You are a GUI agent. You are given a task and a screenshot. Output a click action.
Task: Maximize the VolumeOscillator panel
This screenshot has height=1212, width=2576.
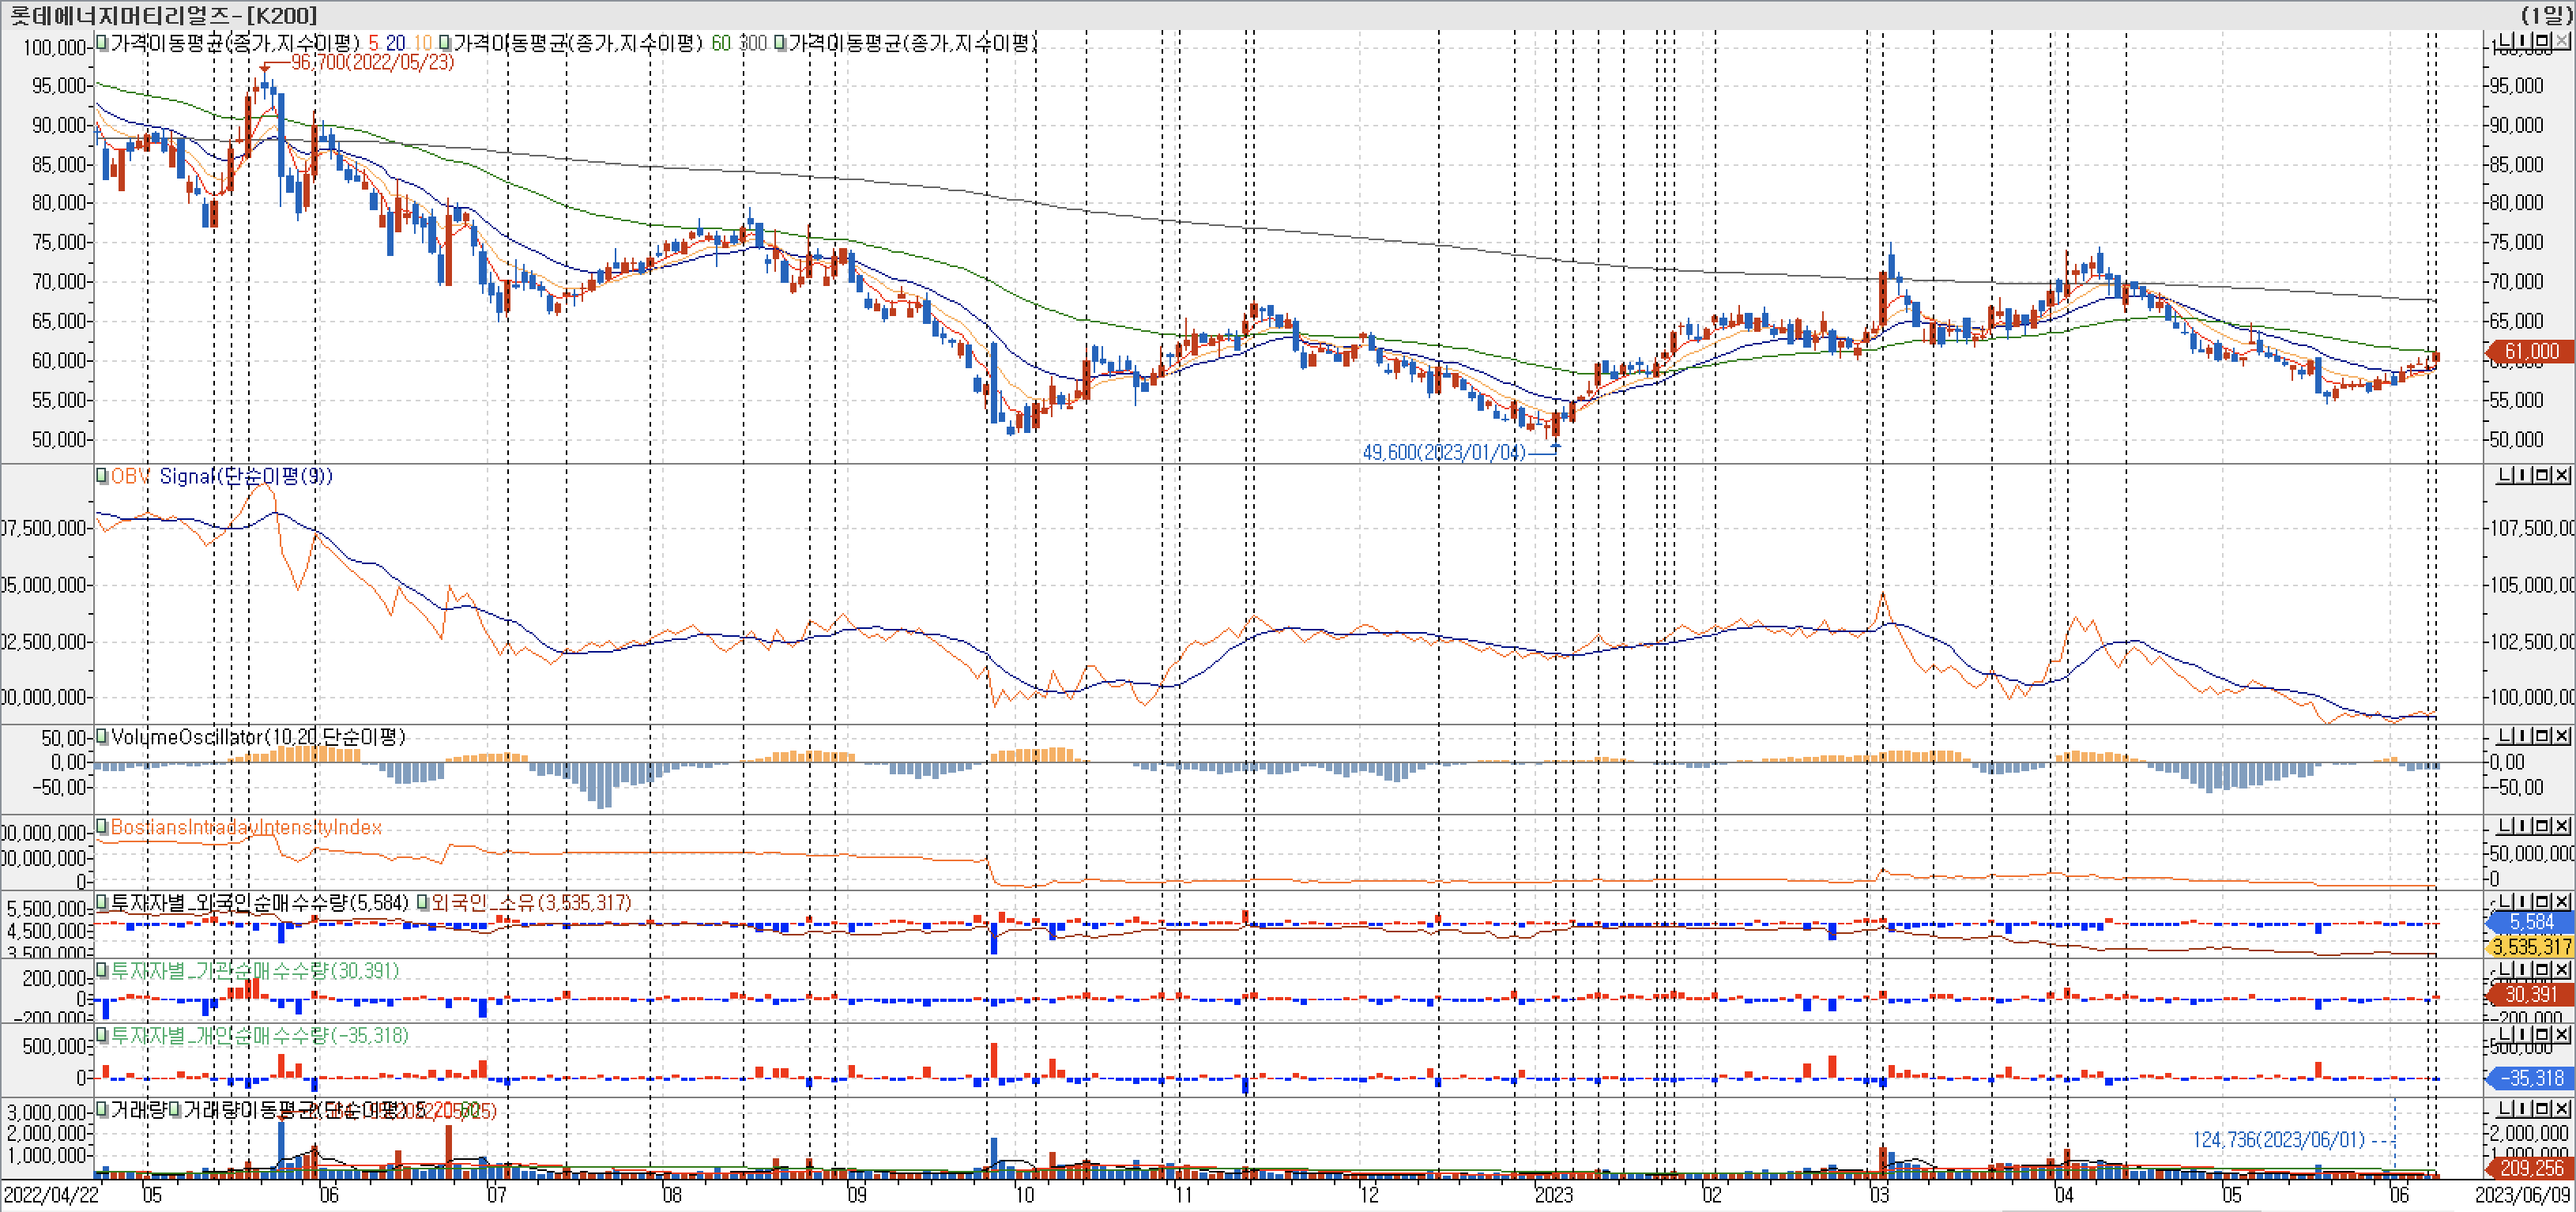click(x=2543, y=736)
